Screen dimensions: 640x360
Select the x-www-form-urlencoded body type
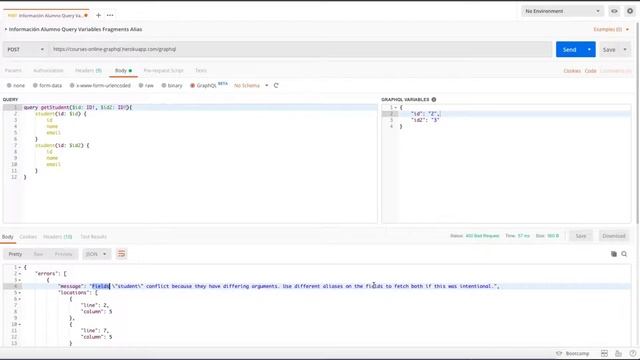[x=100, y=85]
